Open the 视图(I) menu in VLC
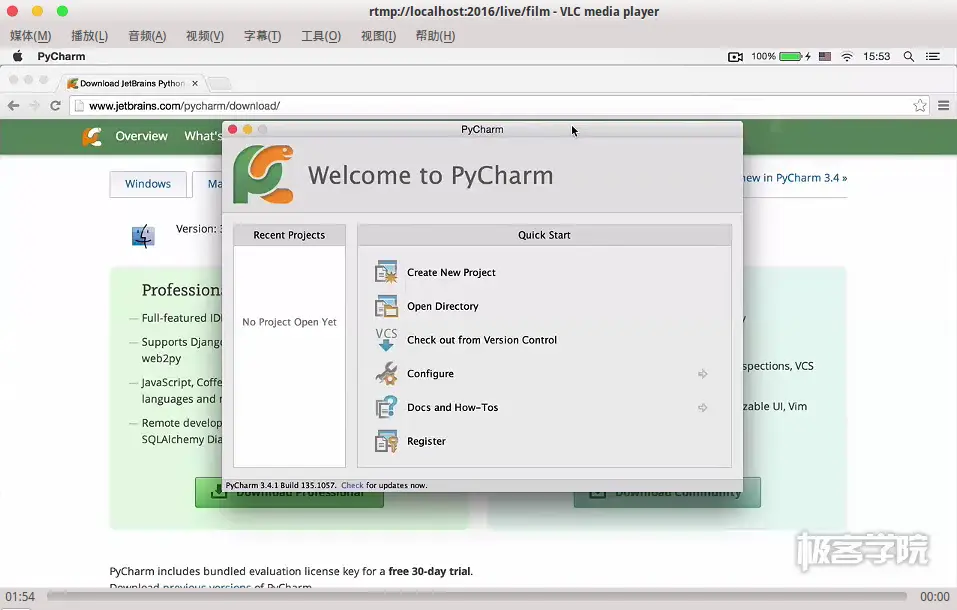The image size is (957, 610). click(x=378, y=36)
